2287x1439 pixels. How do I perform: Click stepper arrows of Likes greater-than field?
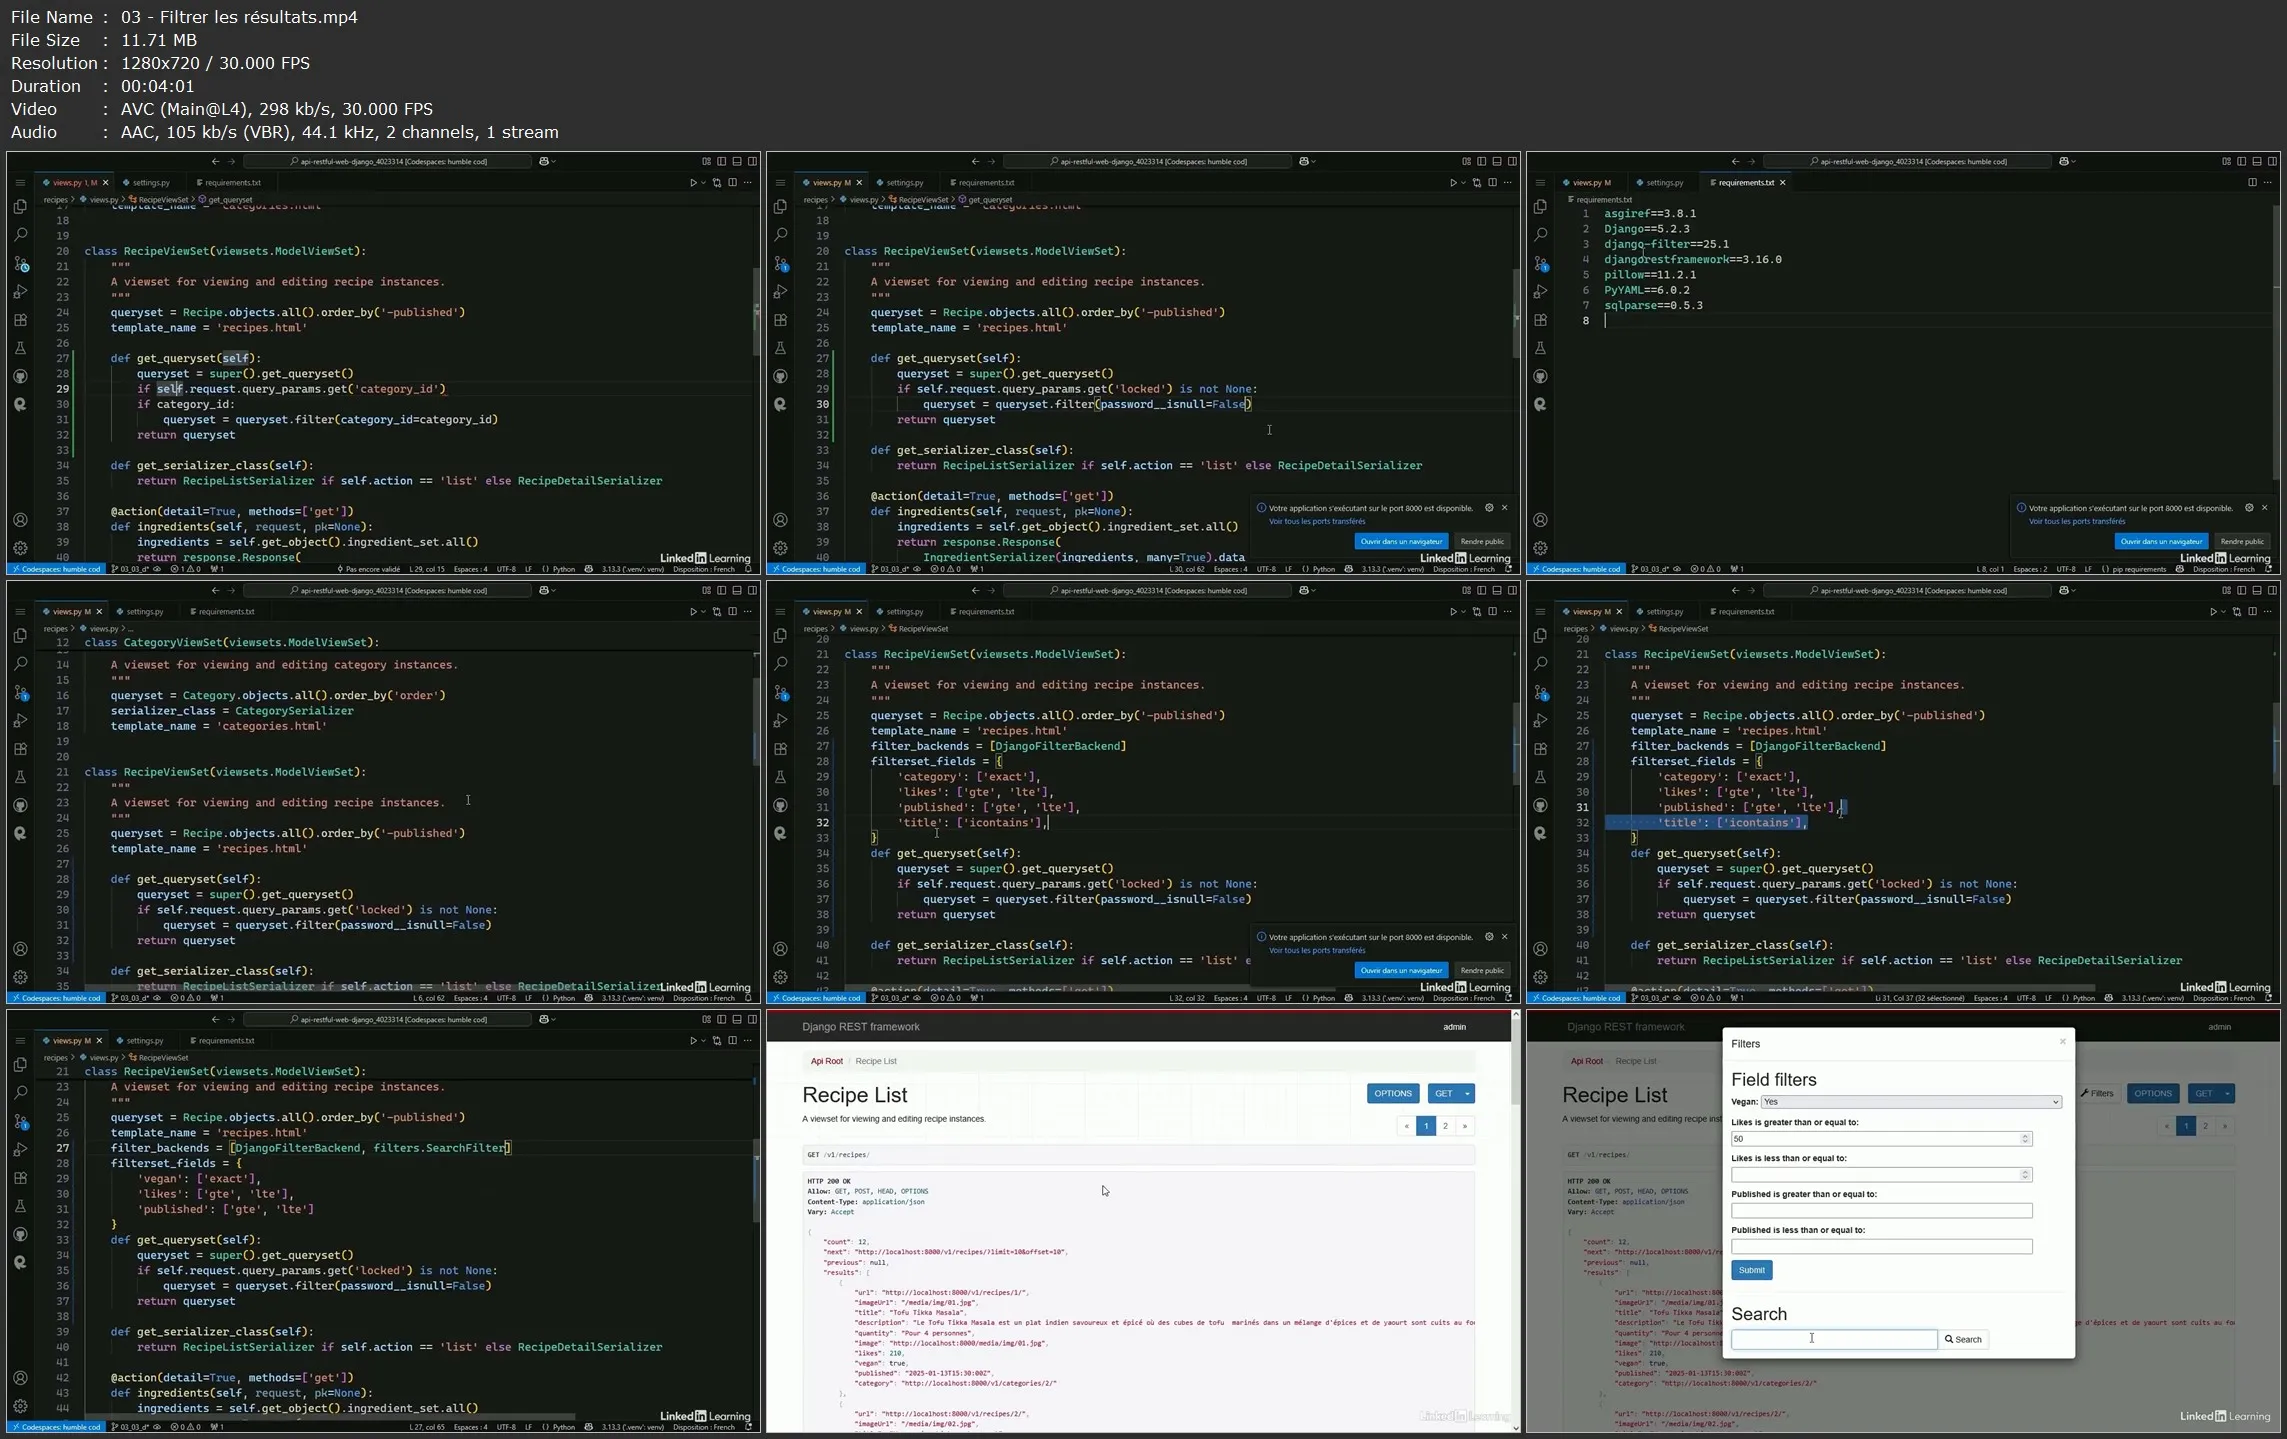point(2025,1139)
